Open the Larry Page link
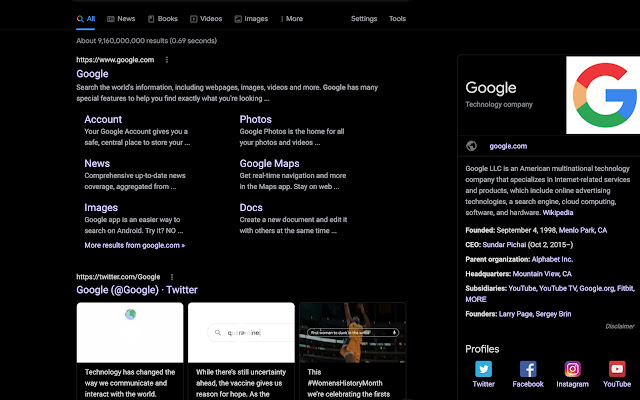The image size is (640, 400). pyautogui.click(x=516, y=314)
